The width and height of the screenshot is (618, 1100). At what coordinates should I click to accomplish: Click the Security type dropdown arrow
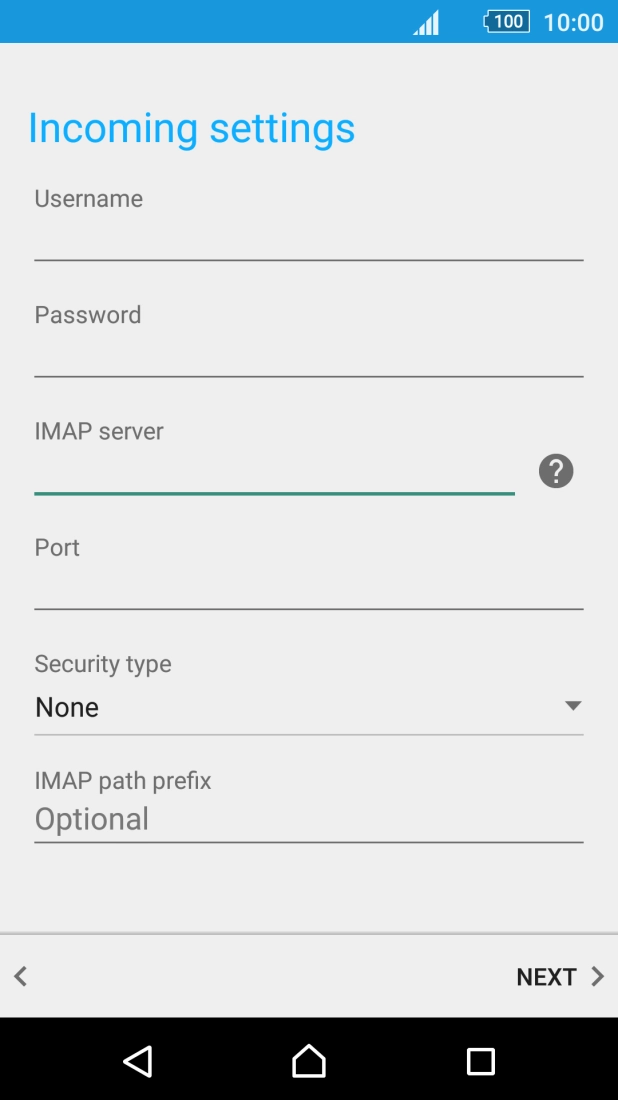tap(573, 706)
